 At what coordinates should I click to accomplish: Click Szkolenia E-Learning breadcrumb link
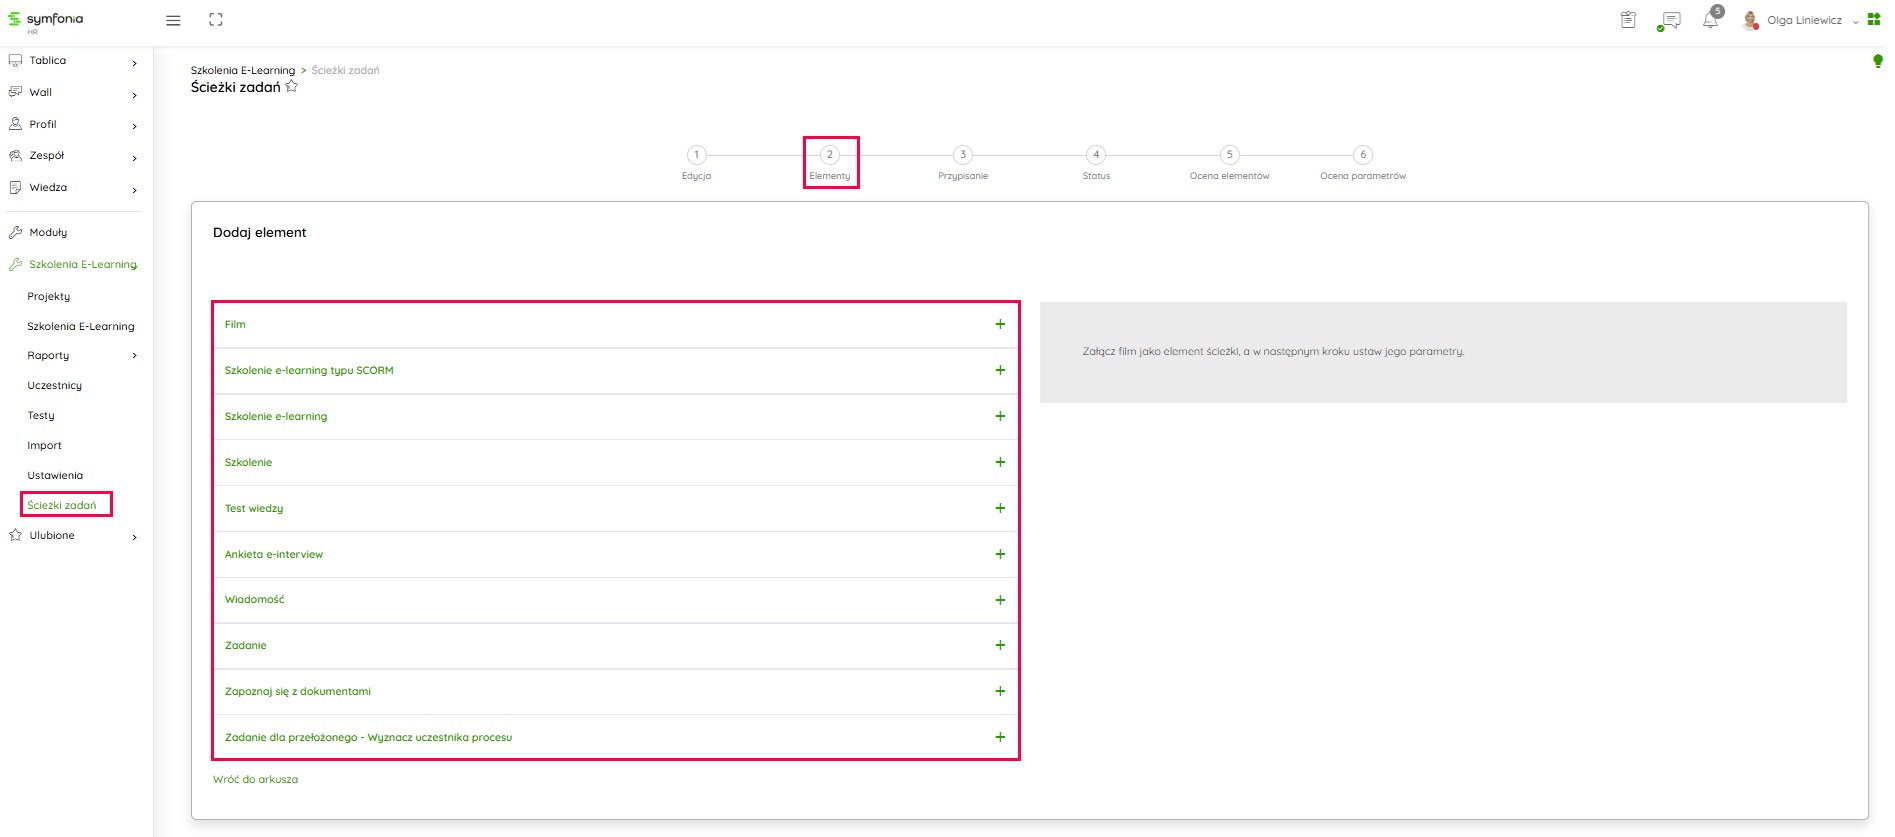pyautogui.click(x=243, y=70)
